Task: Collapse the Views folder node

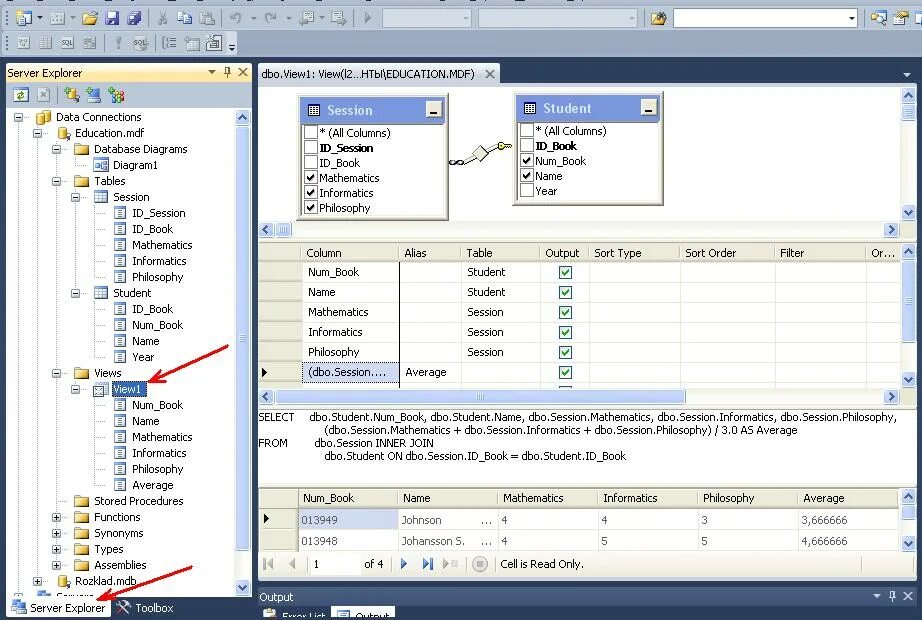Action: coord(56,373)
